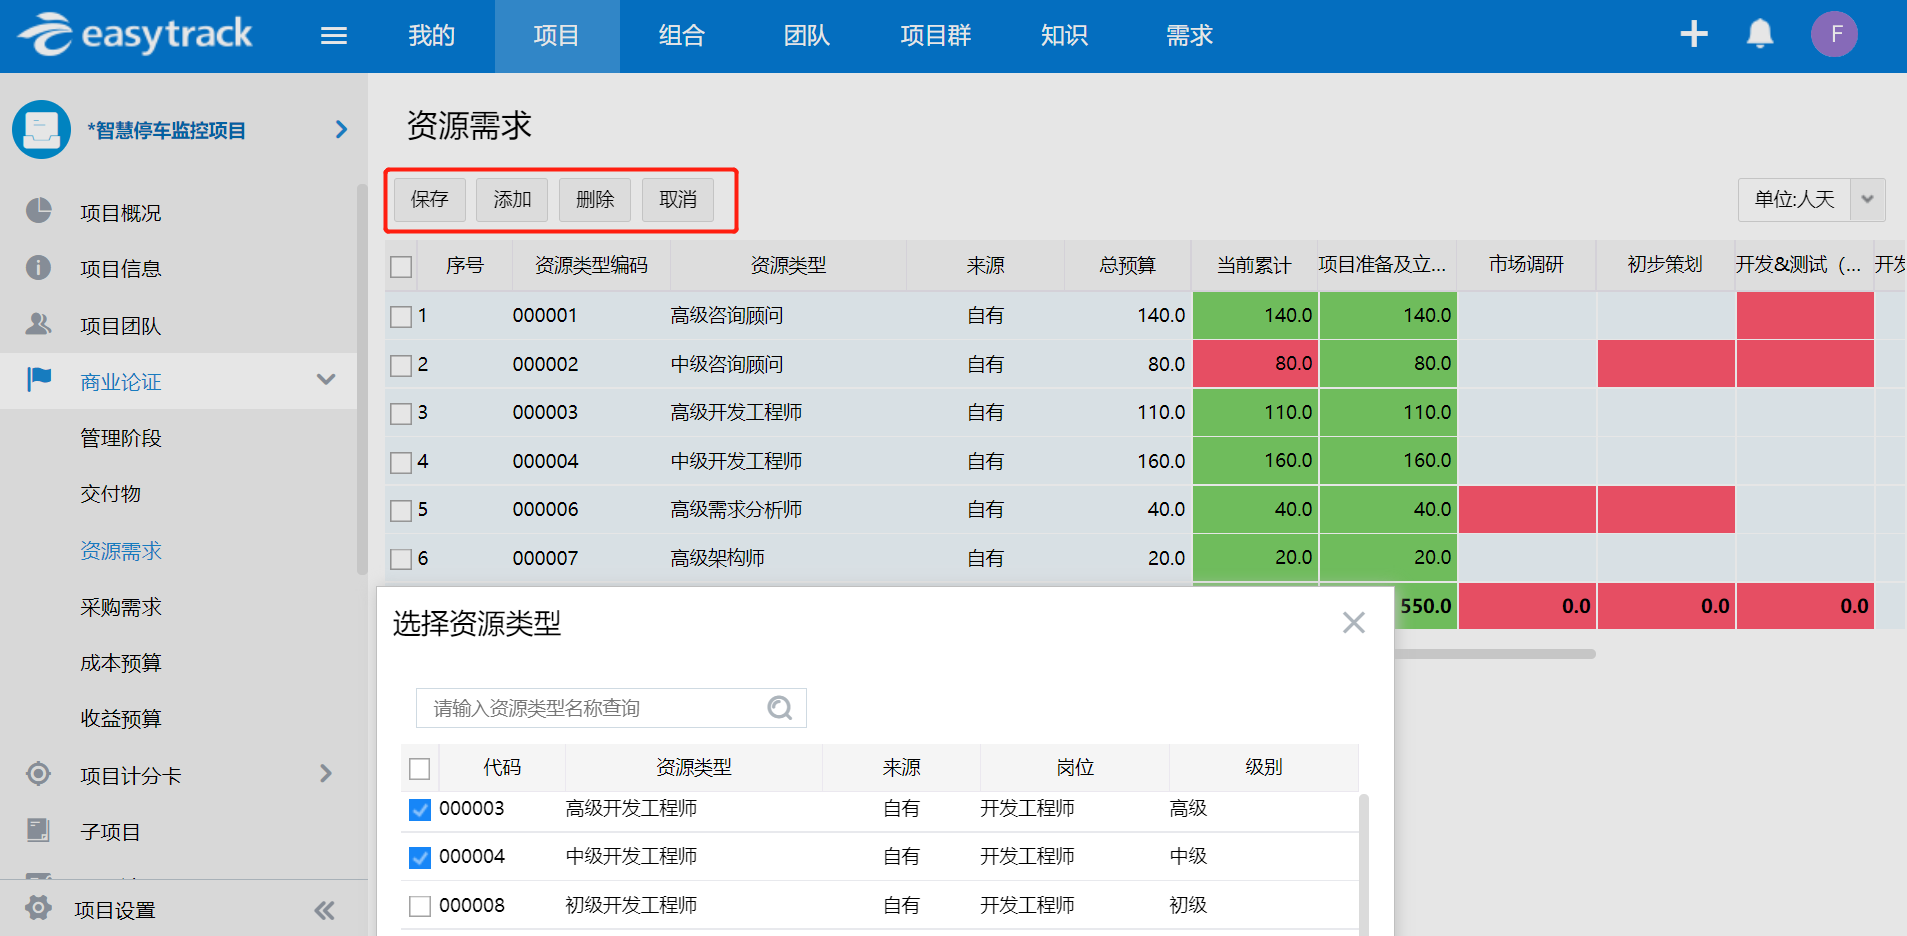Open the 知识 top menu
The image size is (1907, 936).
click(x=1063, y=36)
